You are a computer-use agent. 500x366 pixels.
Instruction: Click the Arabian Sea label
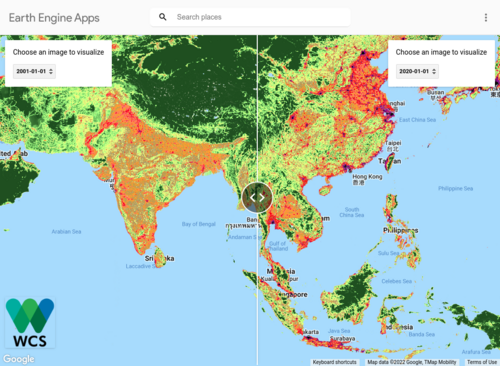coord(66,231)
